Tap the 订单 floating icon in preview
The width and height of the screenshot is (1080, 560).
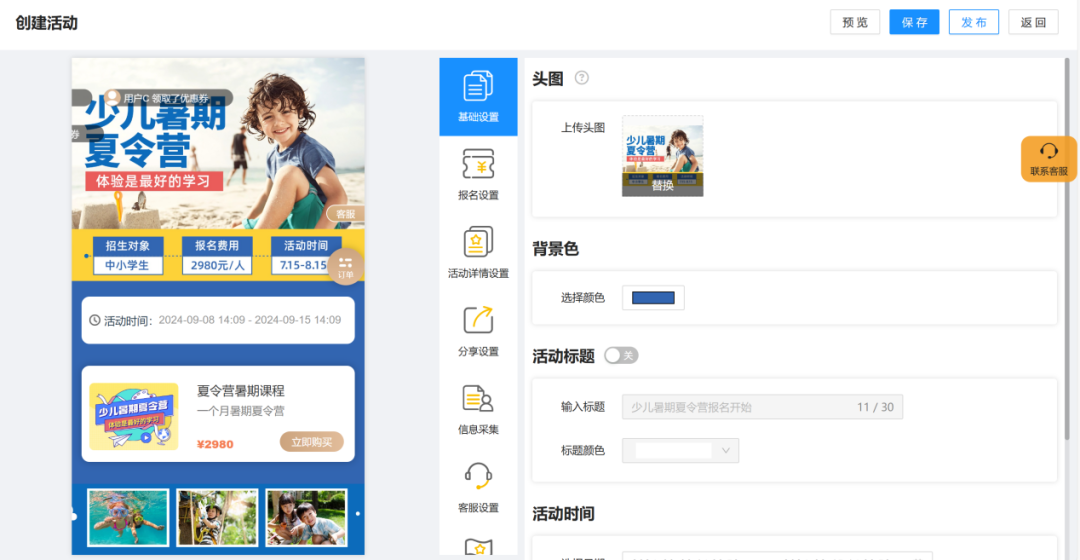point(345,265)
